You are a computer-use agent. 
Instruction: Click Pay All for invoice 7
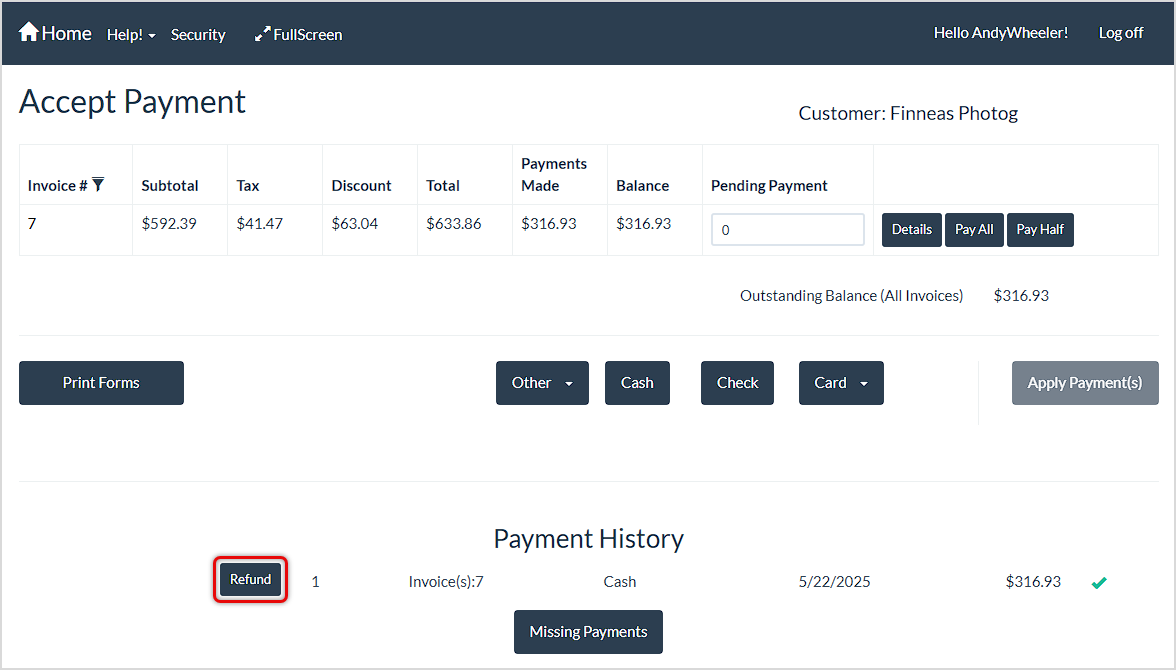[x=974, y=229]
